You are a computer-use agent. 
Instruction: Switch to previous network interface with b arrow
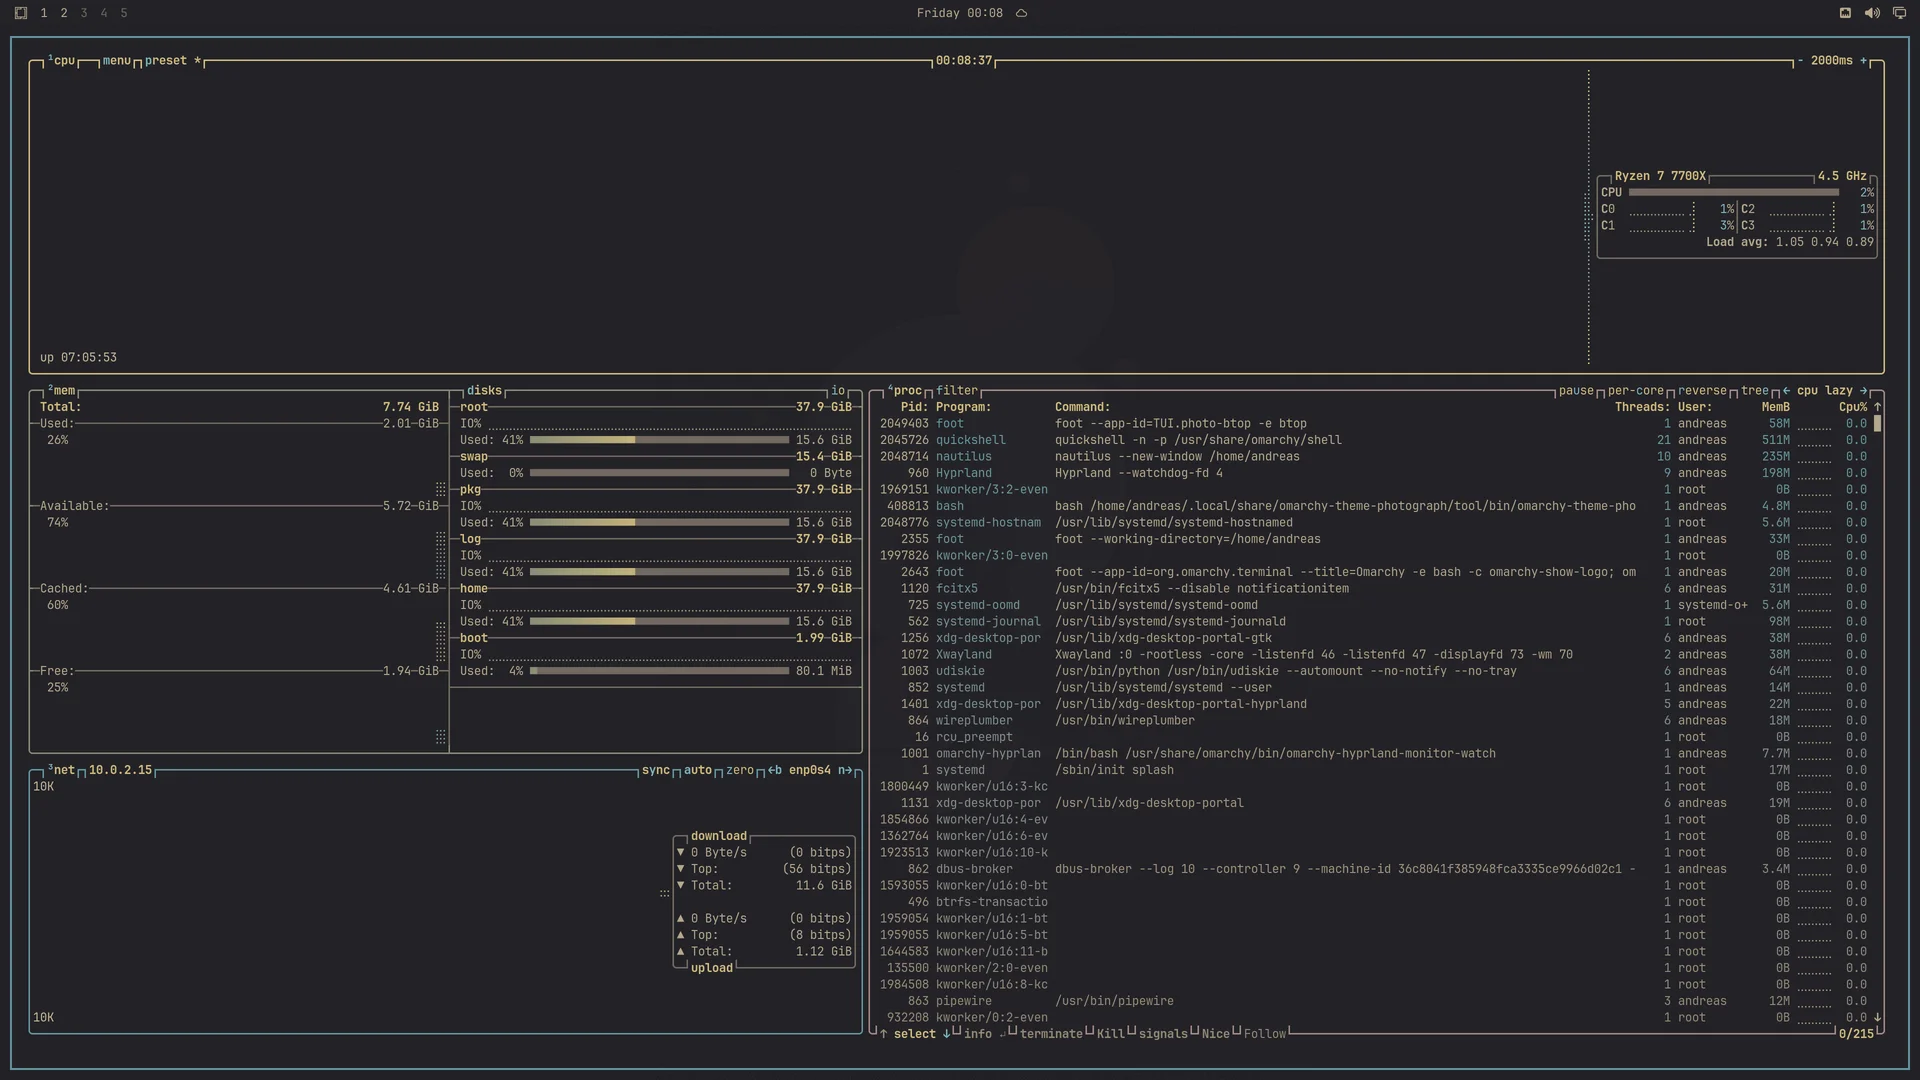tap(775, 770)
